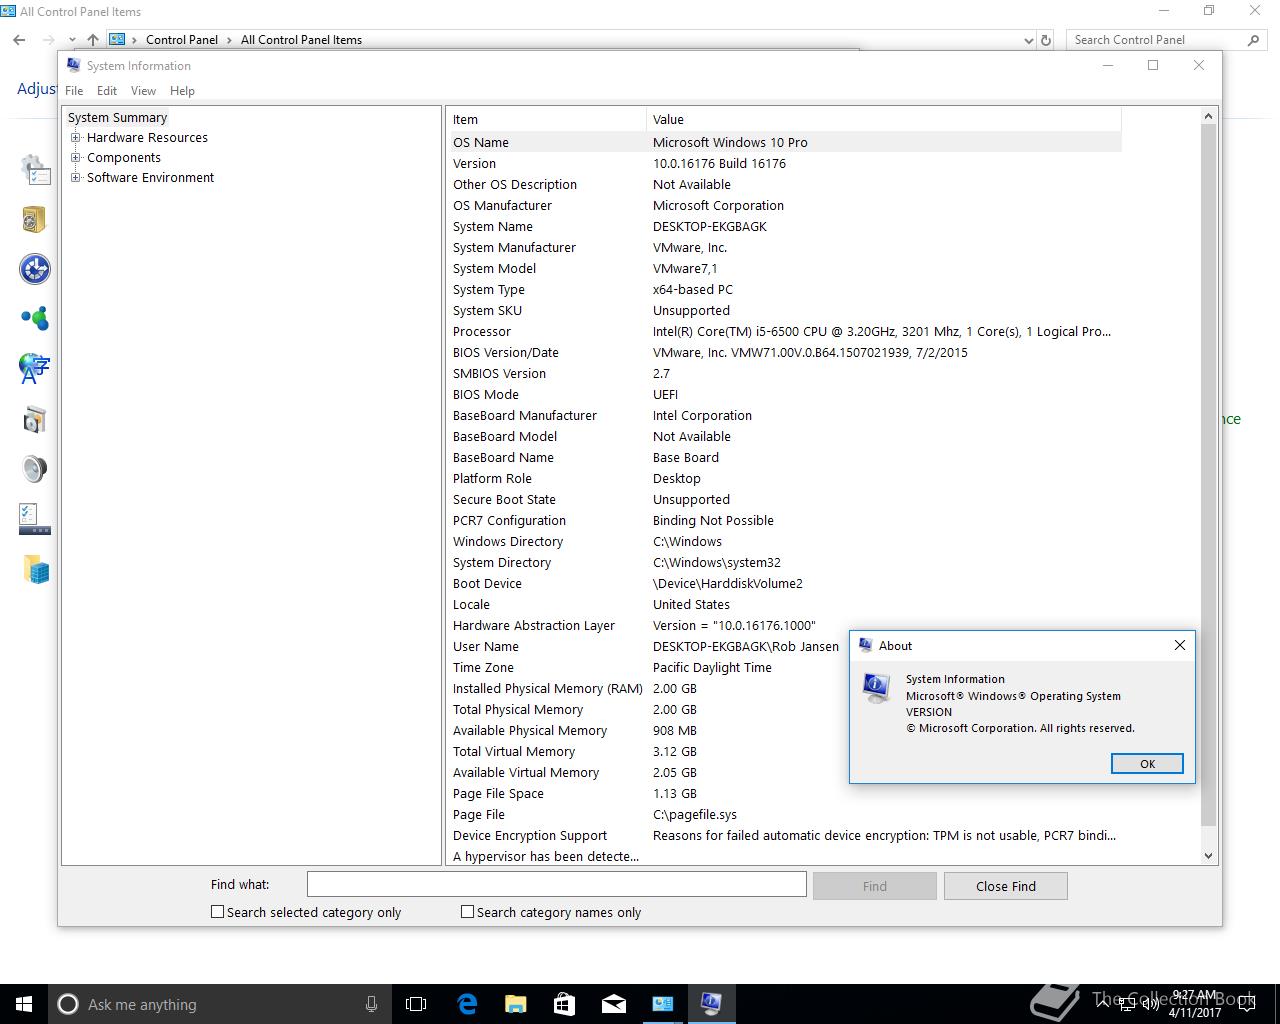
Task: Click the System Information title bar icon
Action: (73, 65)
